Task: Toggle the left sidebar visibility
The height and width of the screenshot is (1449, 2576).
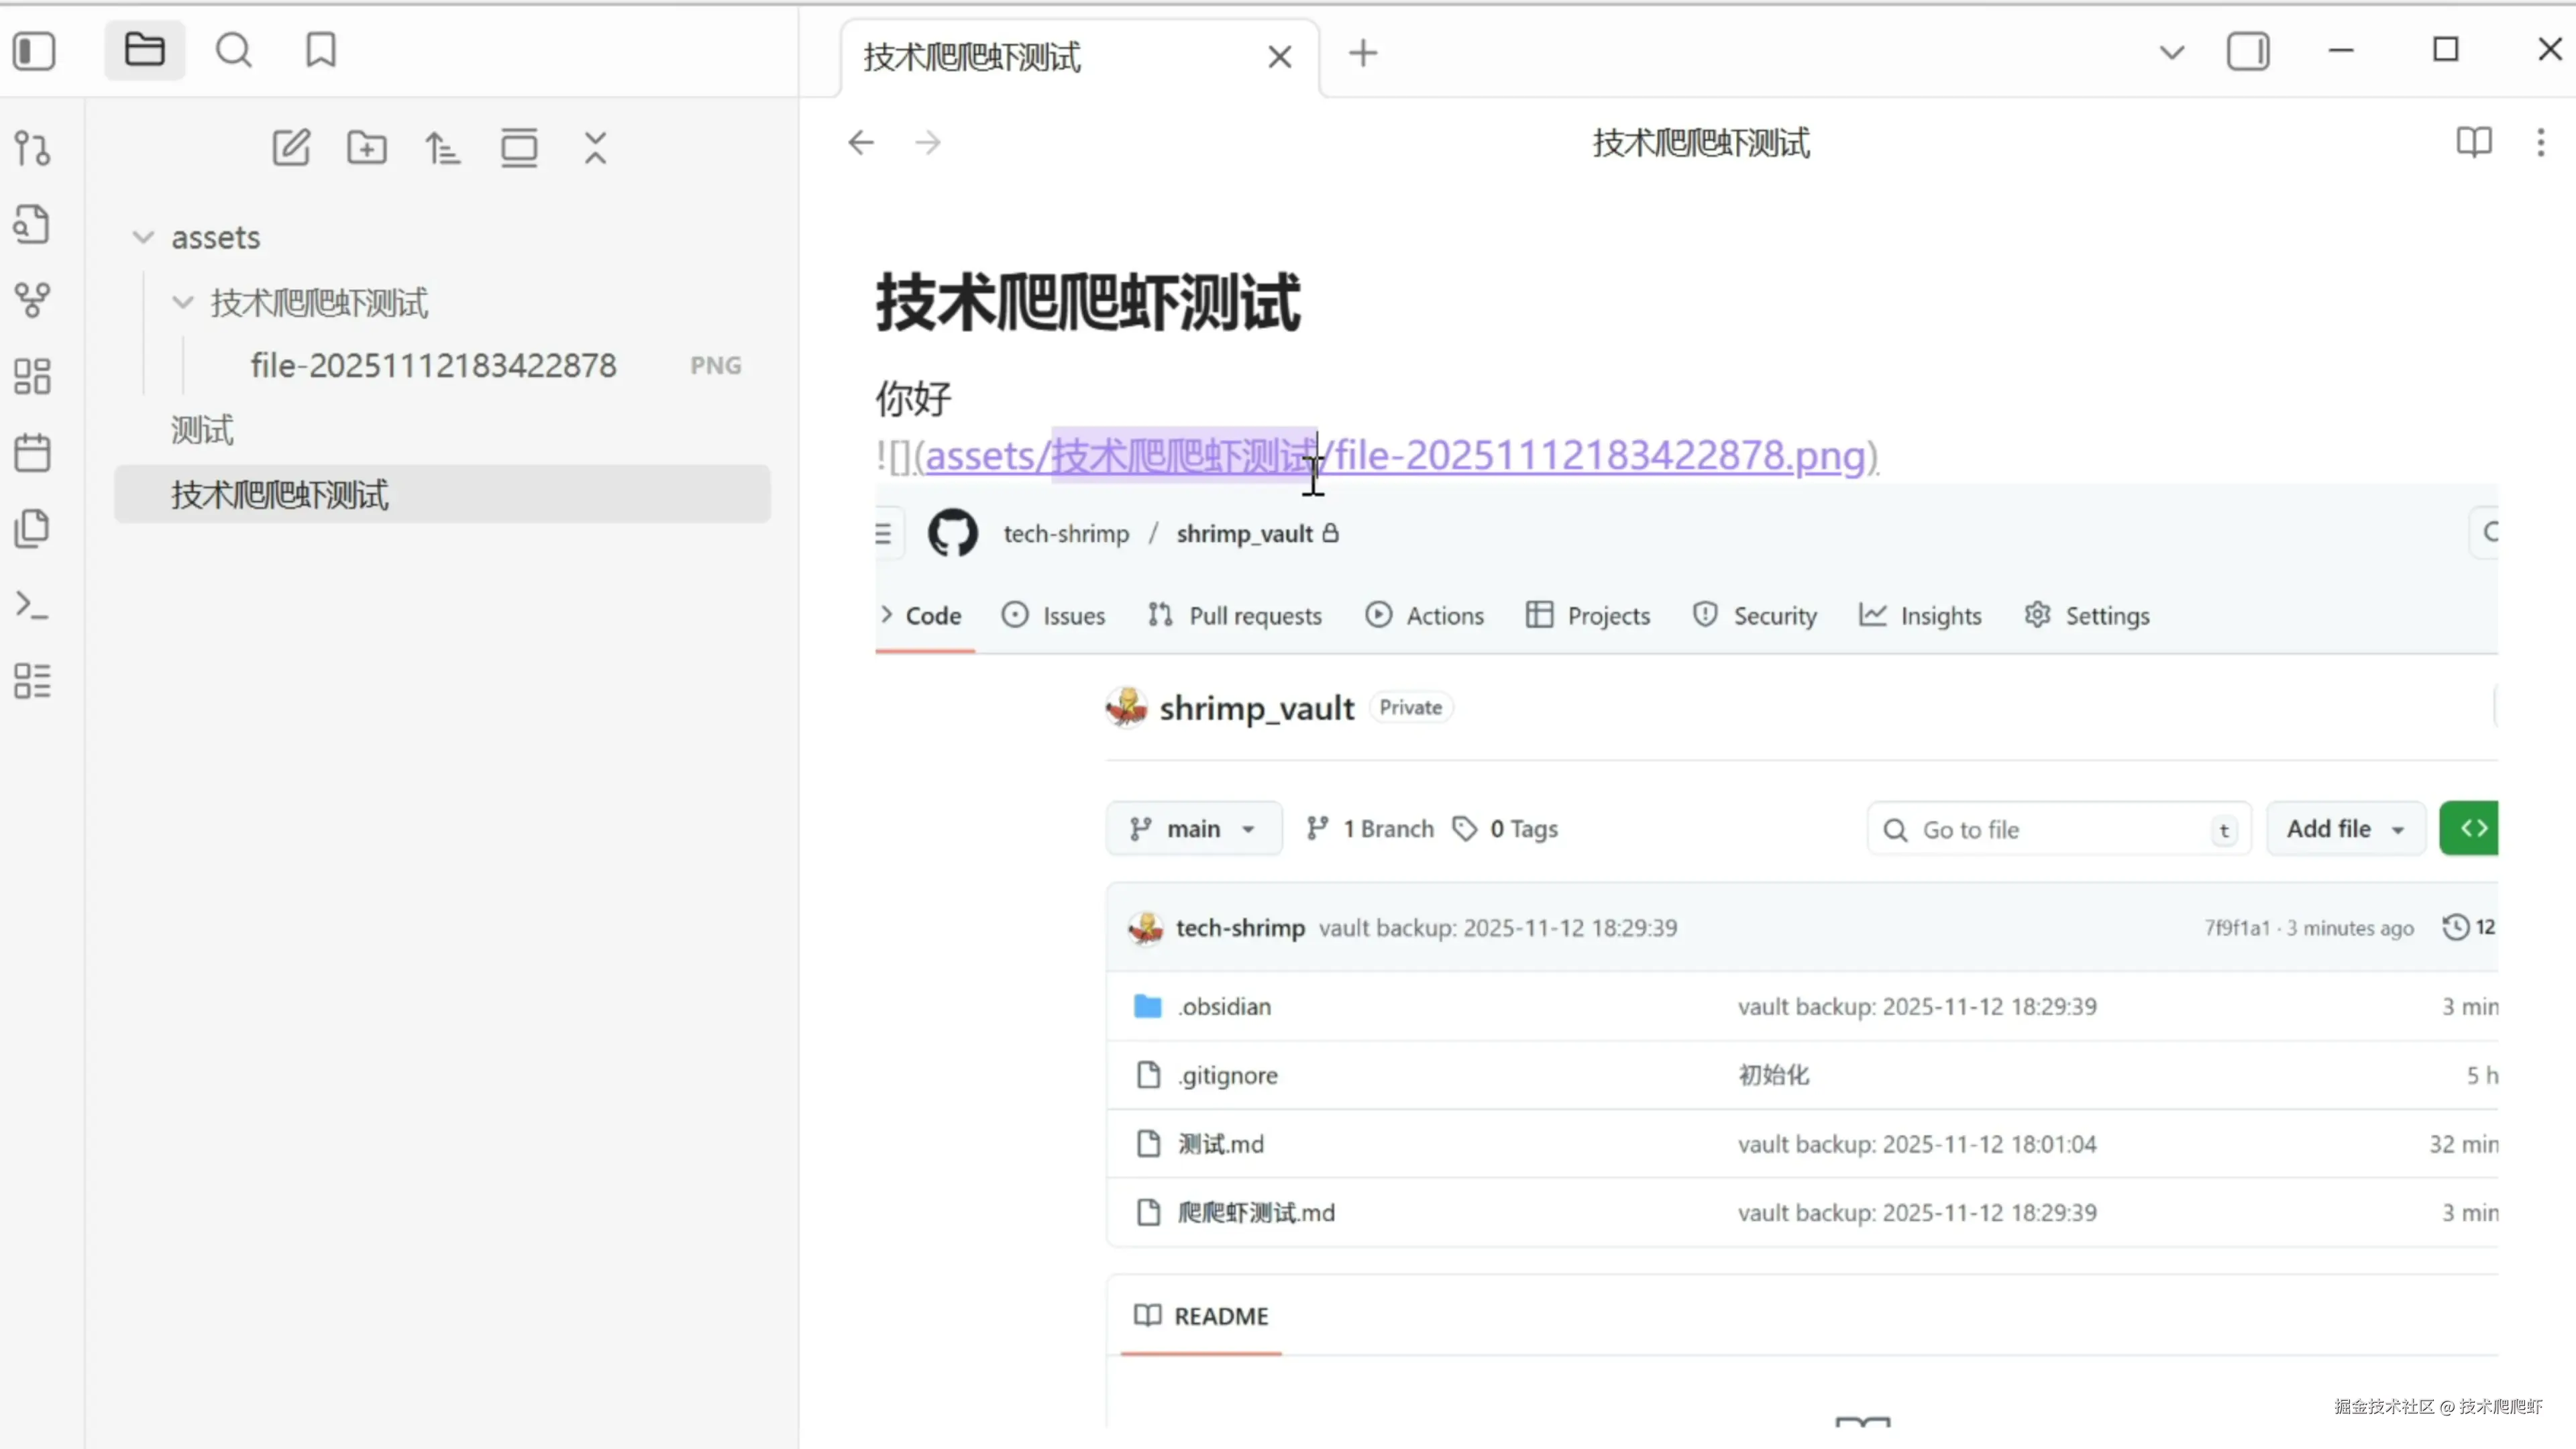Action: tap(34, 51)
